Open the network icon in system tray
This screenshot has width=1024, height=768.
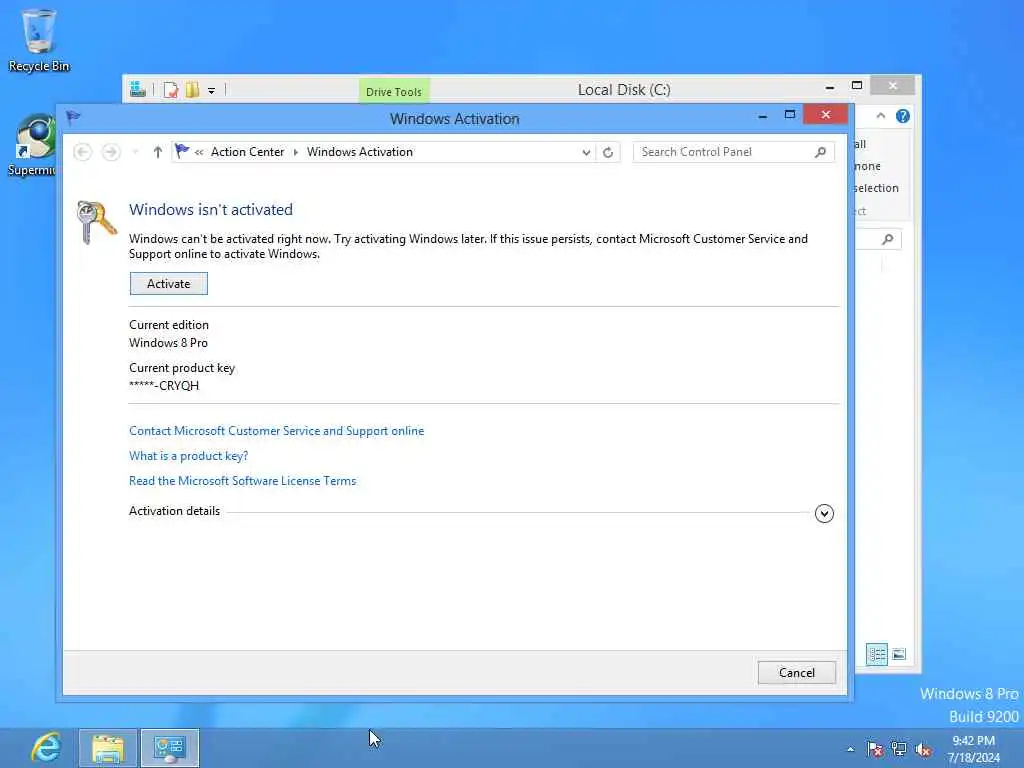click(x=899, y=749)
